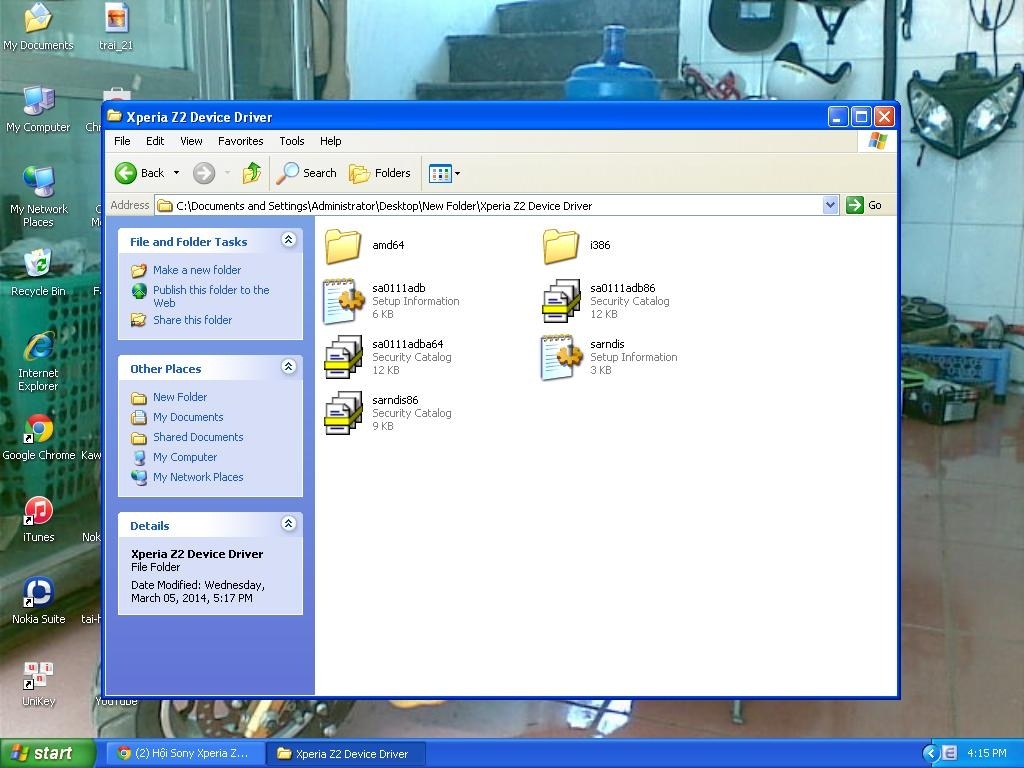The height and width of the screenshot is (768, 1024).
Task: Open the File menu
Action: pyautogui.click(x=122, y=141)
